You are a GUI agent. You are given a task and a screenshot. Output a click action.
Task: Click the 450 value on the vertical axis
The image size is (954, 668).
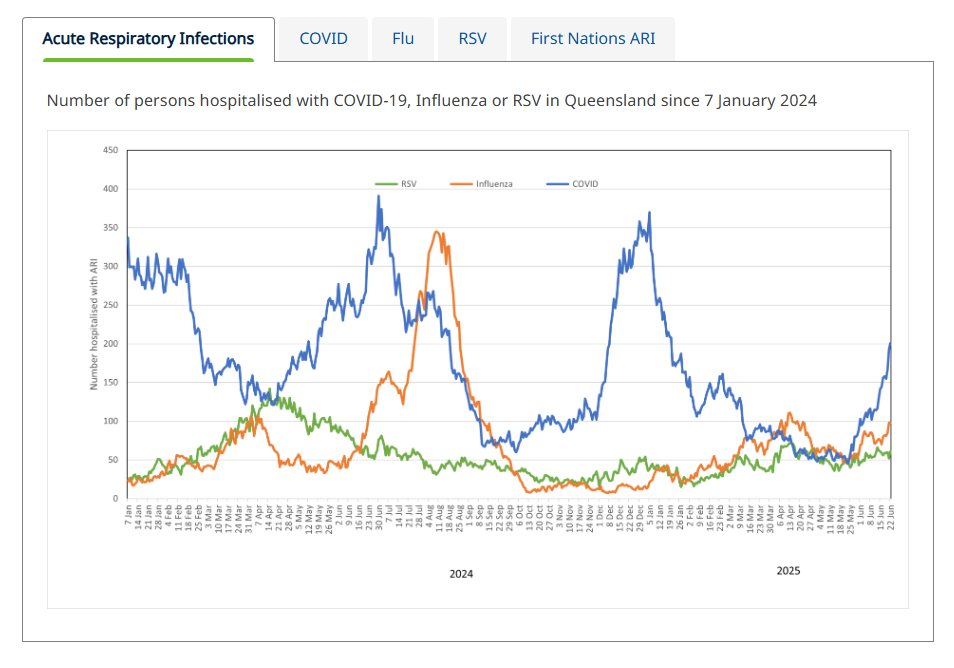[110, 150]
